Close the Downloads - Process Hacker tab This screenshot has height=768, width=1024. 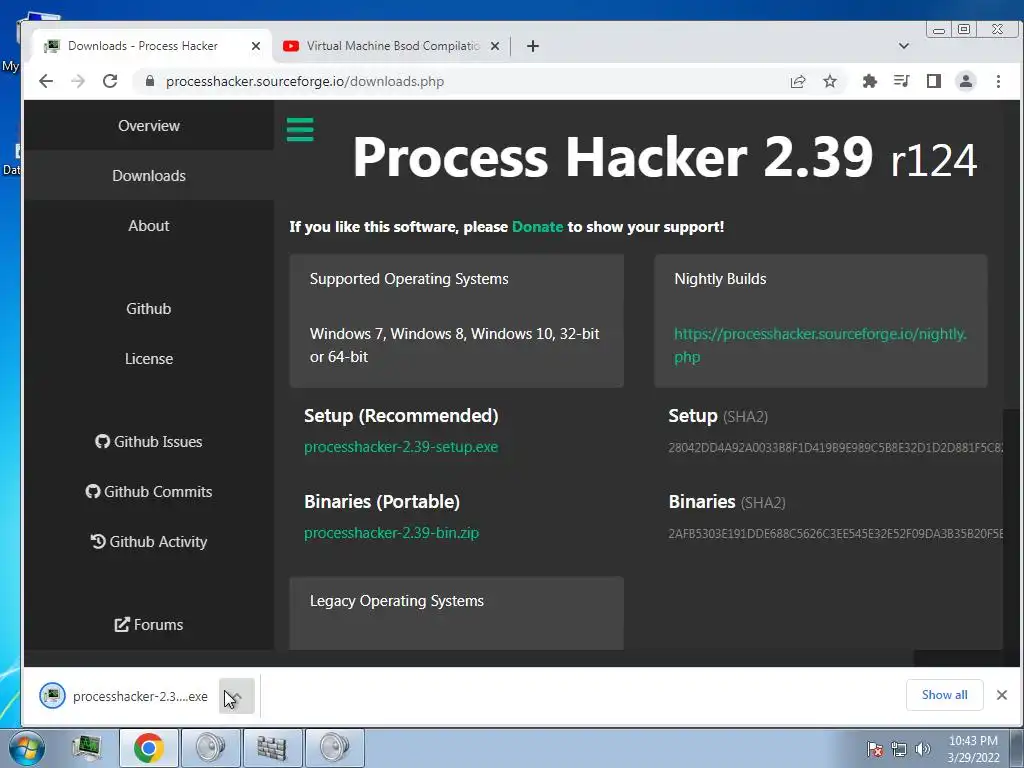[255, 46]
